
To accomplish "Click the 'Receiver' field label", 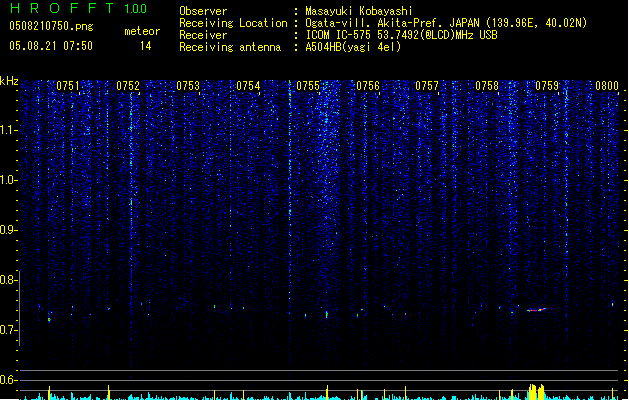I will pyautogui.click(x=203, y=35).
